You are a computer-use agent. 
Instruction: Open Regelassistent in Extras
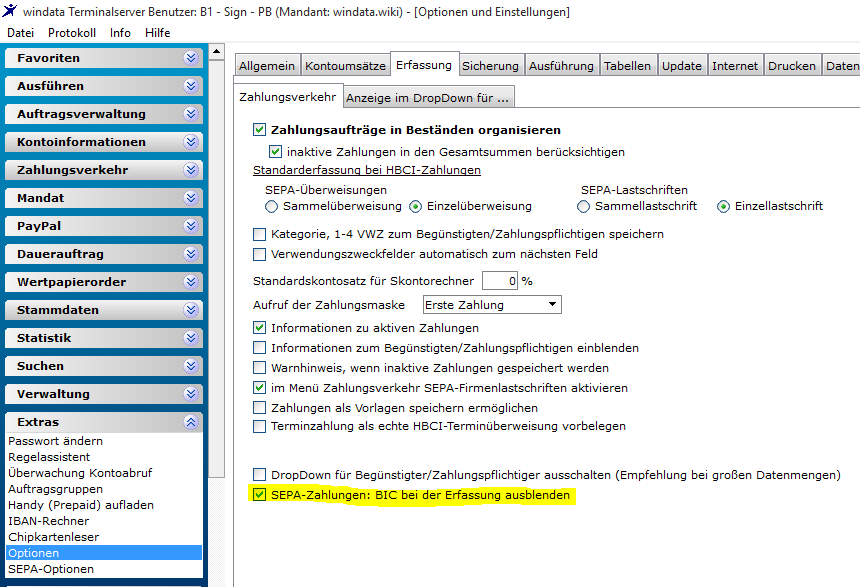pos(49,457)
